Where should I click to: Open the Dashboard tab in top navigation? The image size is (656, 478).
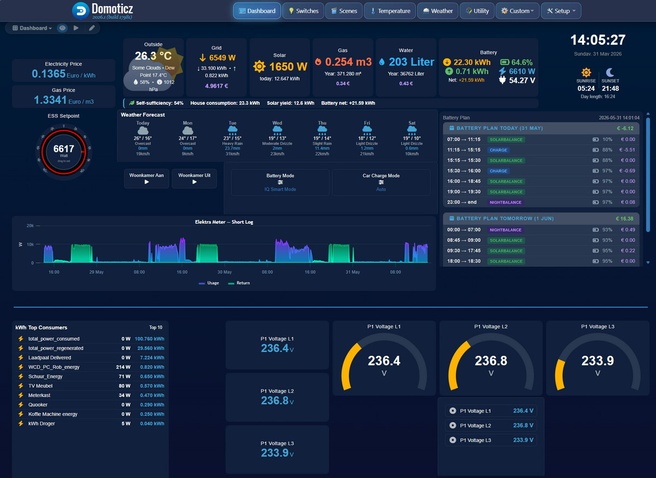[257, 11]
